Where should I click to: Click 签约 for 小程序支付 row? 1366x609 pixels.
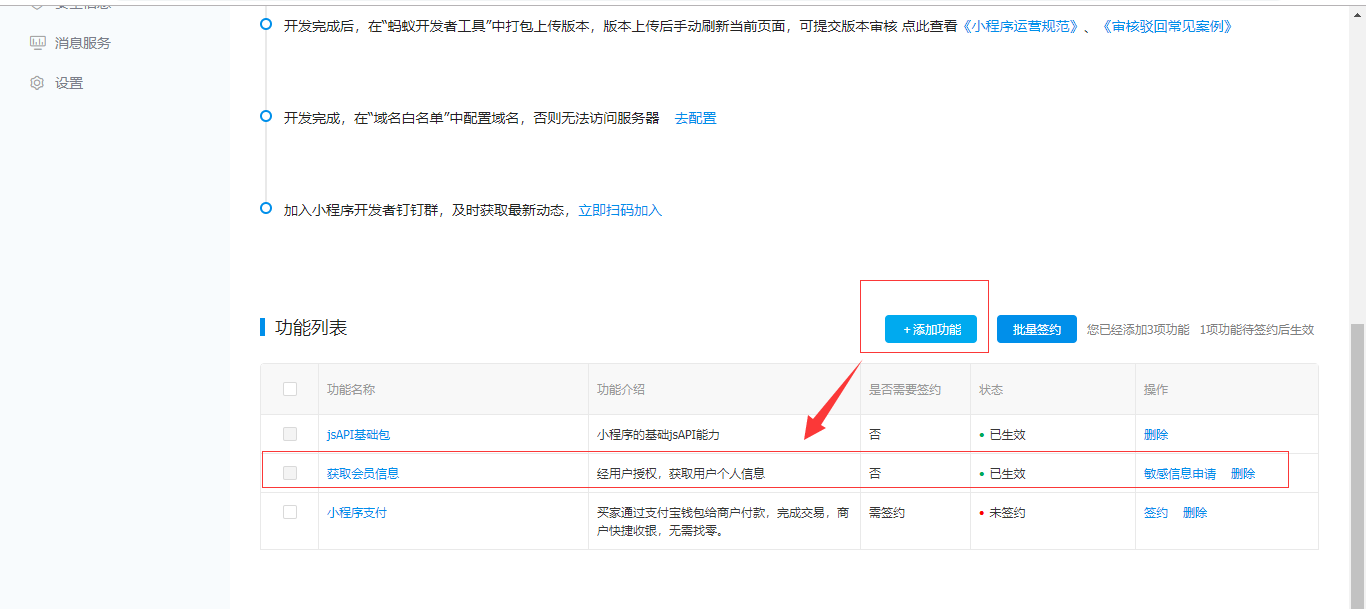pos(1155,512)
